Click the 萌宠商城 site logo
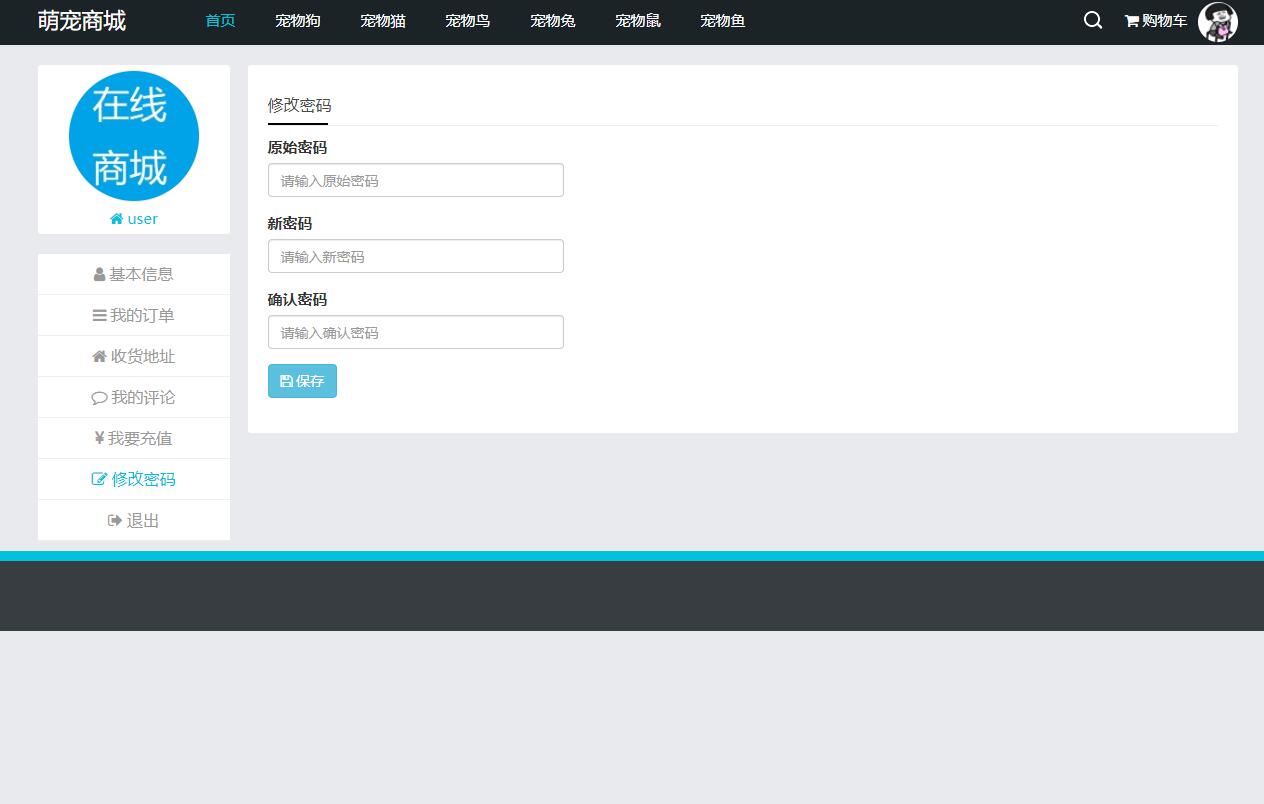Screen dimensions: 1264x804 [x=82, y=21]
